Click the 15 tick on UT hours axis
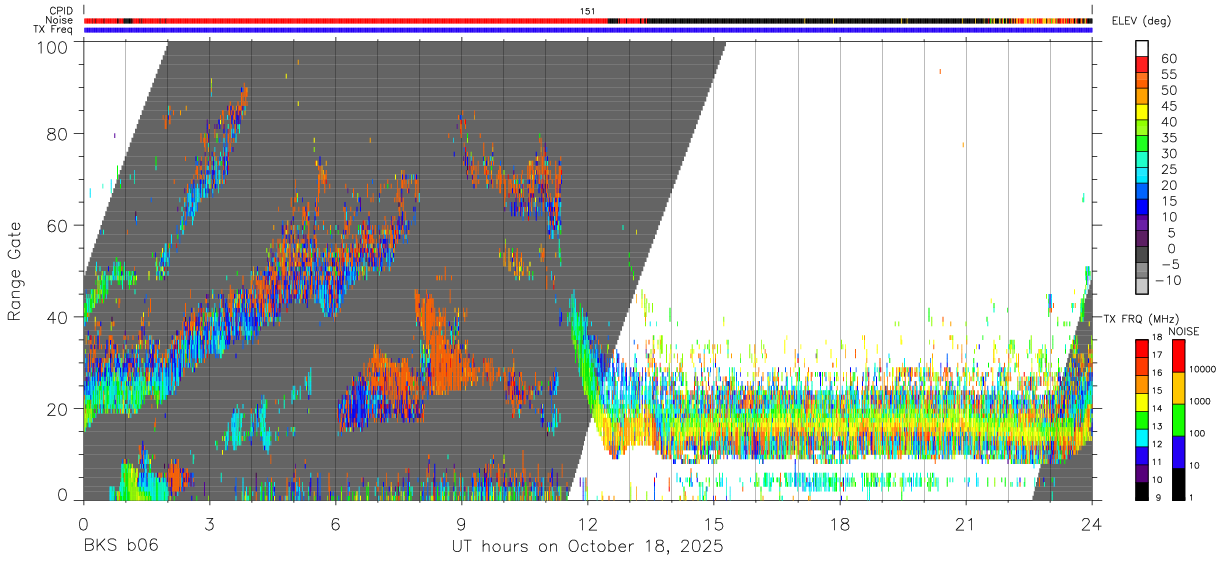 [x=714, y=523]
